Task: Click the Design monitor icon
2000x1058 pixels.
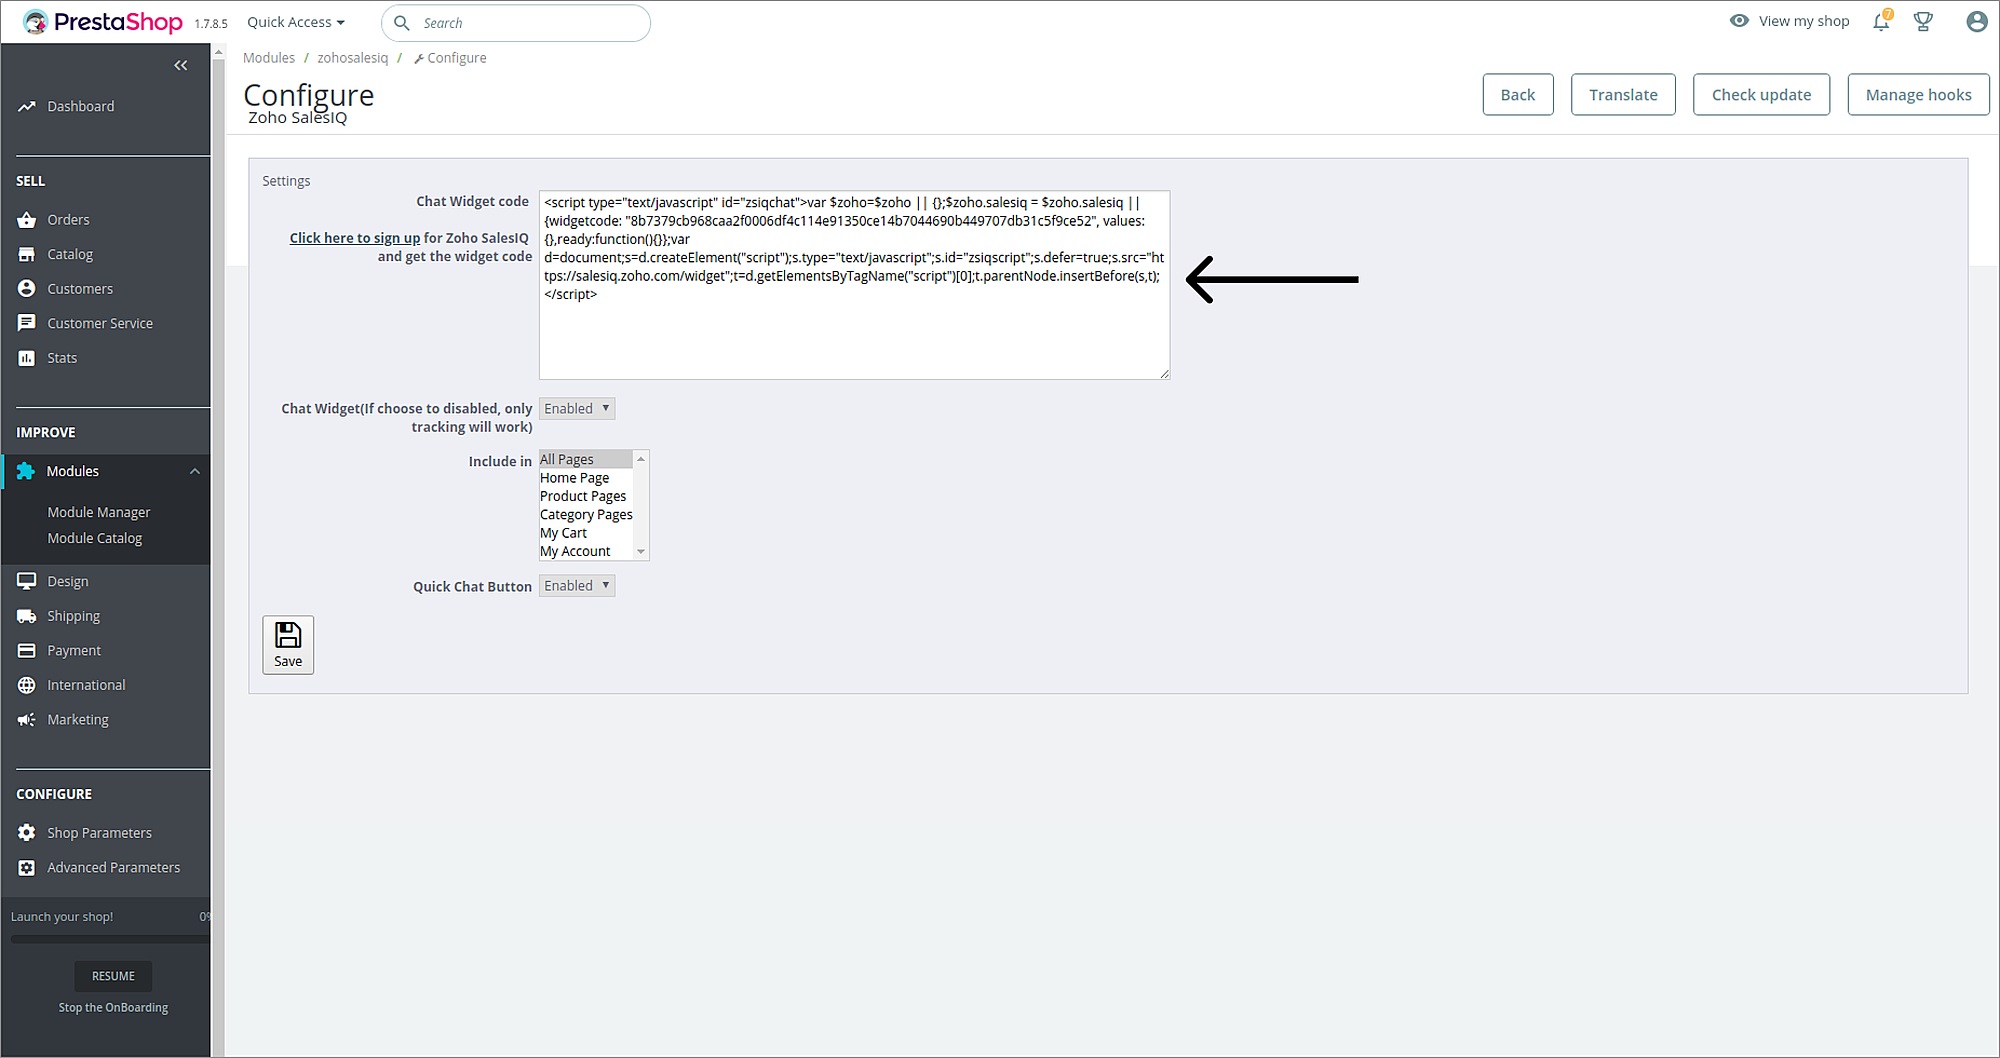Action: [x=27, y=581]
